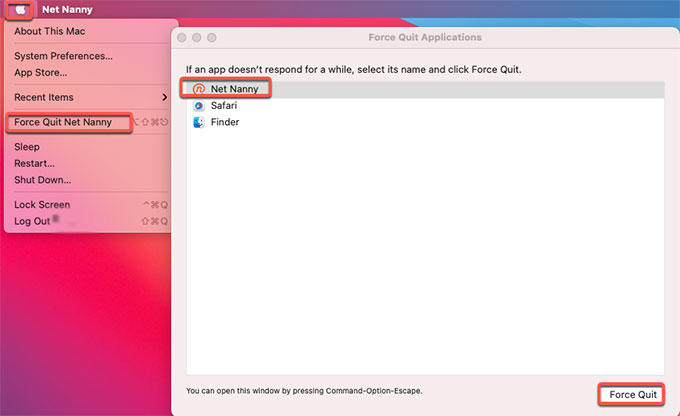Open System Preferences from Apple menu

pos(63,56)
